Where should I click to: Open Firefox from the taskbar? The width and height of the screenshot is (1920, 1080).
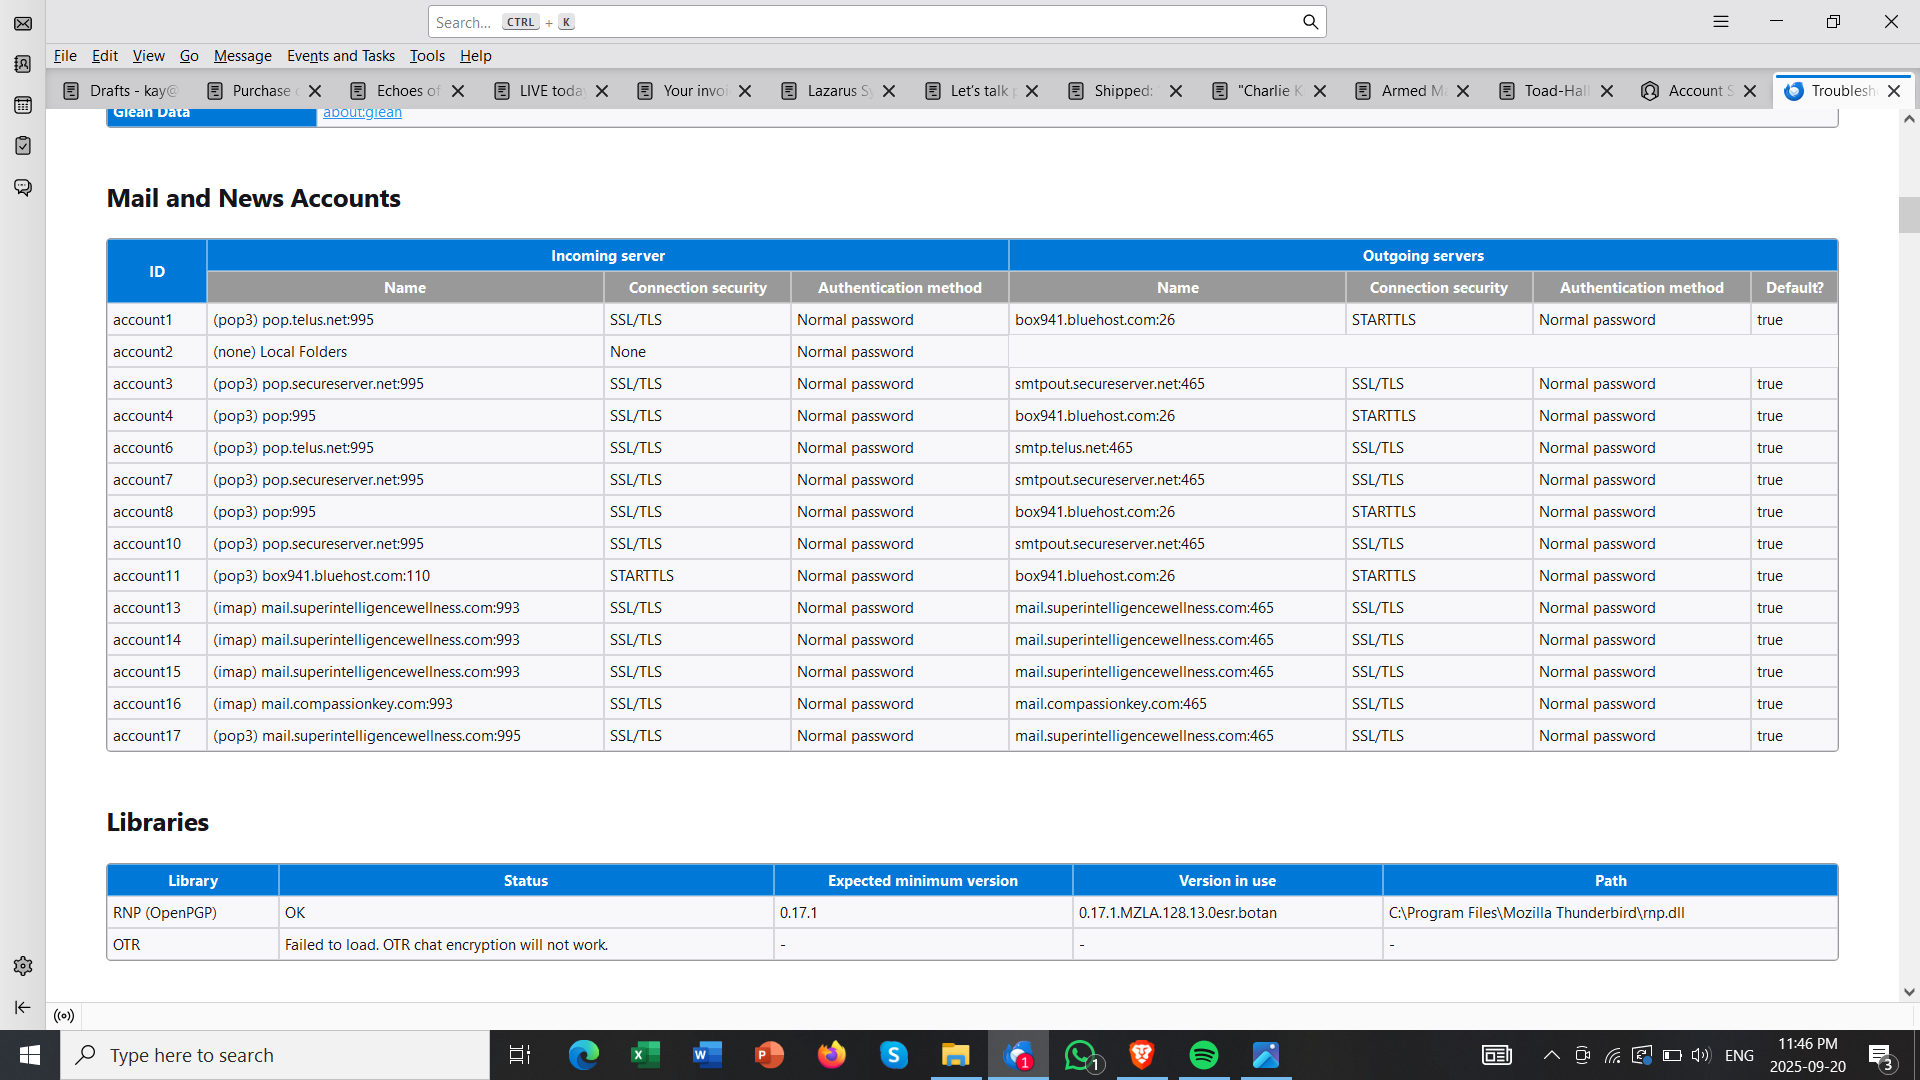[x=831, y=1055]
